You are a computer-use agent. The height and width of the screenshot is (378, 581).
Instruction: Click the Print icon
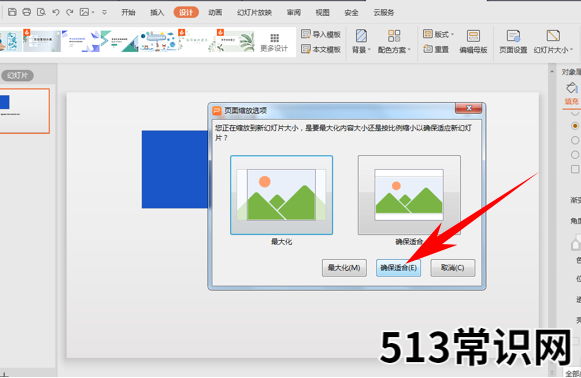pyautogui.click(x=26, y=12)
